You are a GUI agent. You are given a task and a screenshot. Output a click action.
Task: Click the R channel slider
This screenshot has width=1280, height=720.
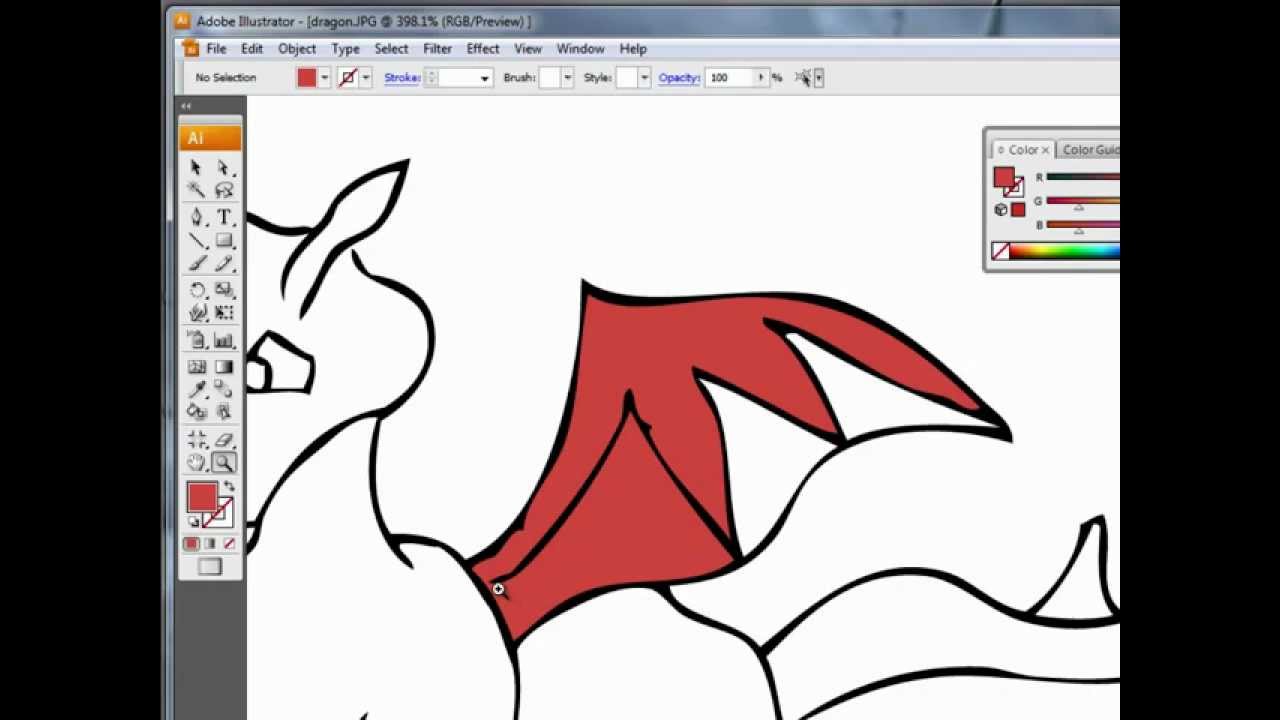pyautogui.click(x=1083, y=177)
